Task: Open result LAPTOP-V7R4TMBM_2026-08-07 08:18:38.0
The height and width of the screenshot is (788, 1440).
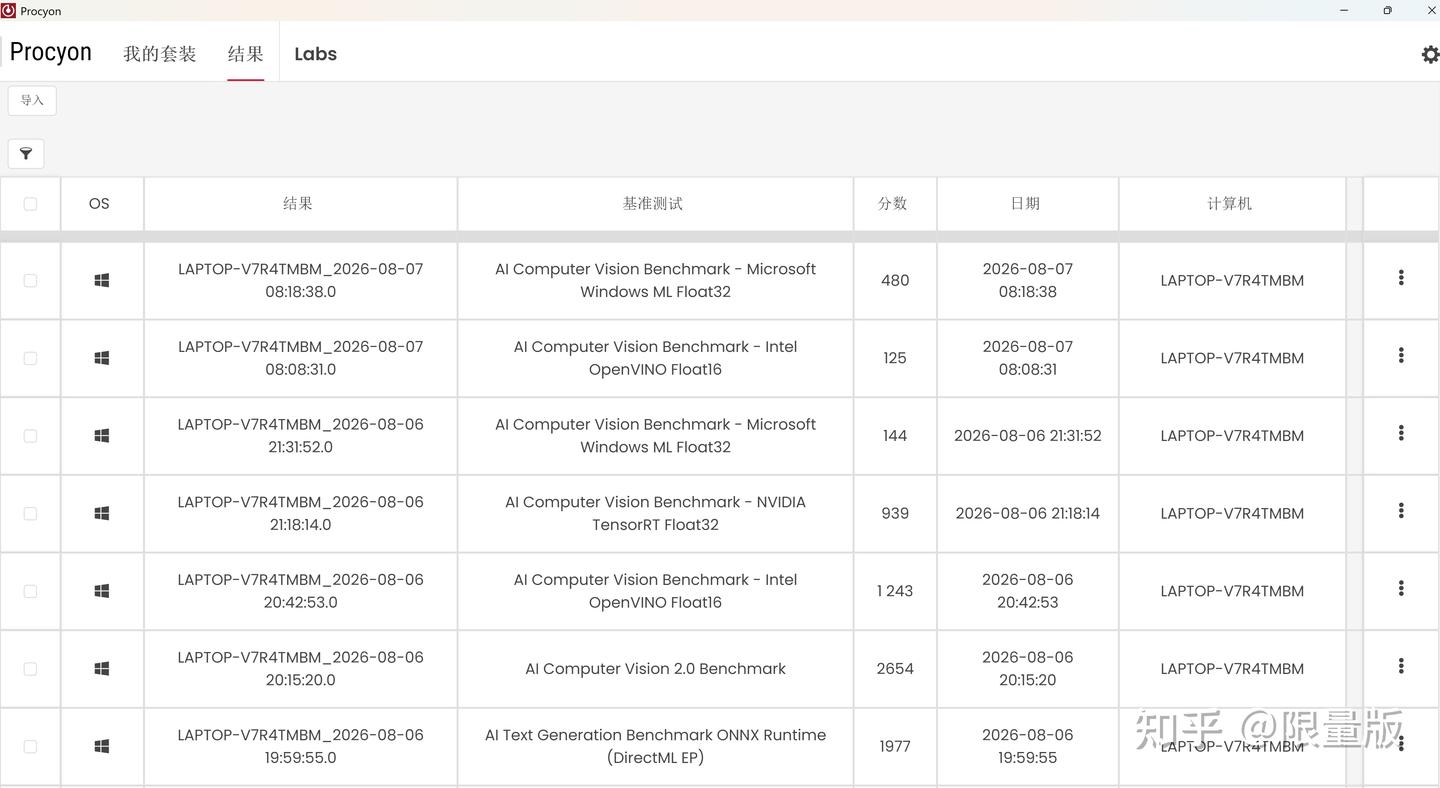Action: point(300,281)
